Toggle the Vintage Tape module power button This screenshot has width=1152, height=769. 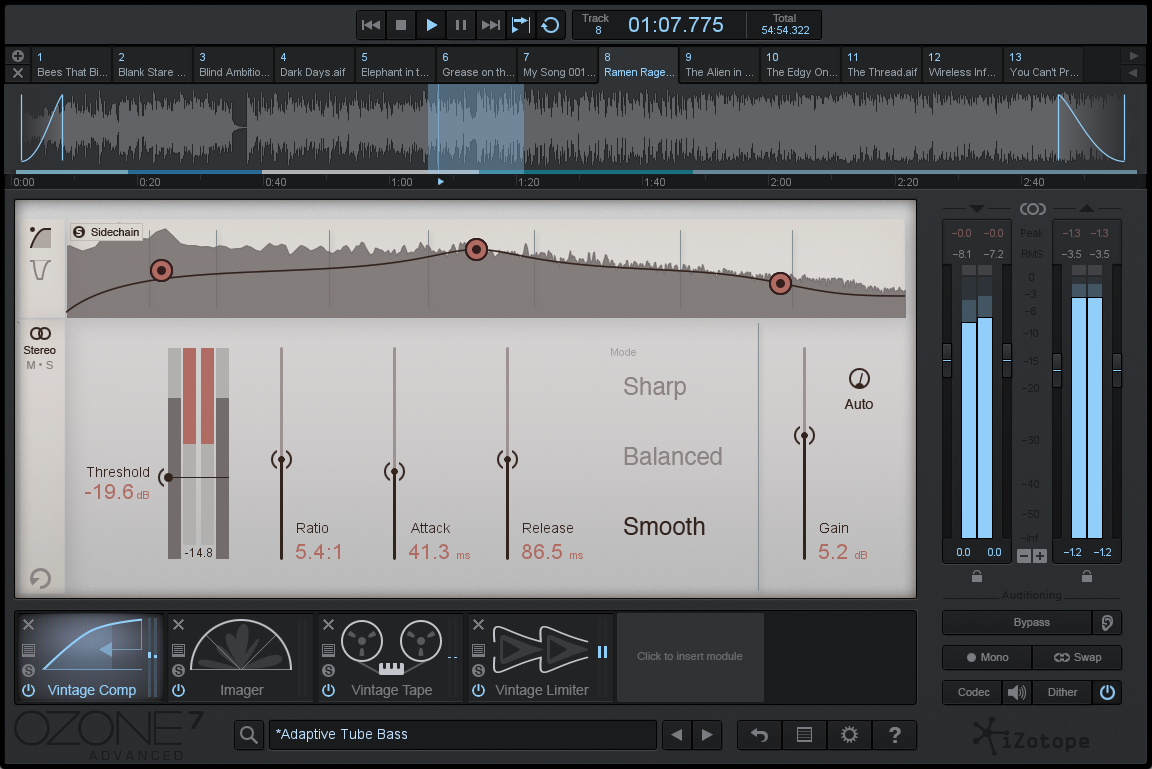[x=328, y=690]
